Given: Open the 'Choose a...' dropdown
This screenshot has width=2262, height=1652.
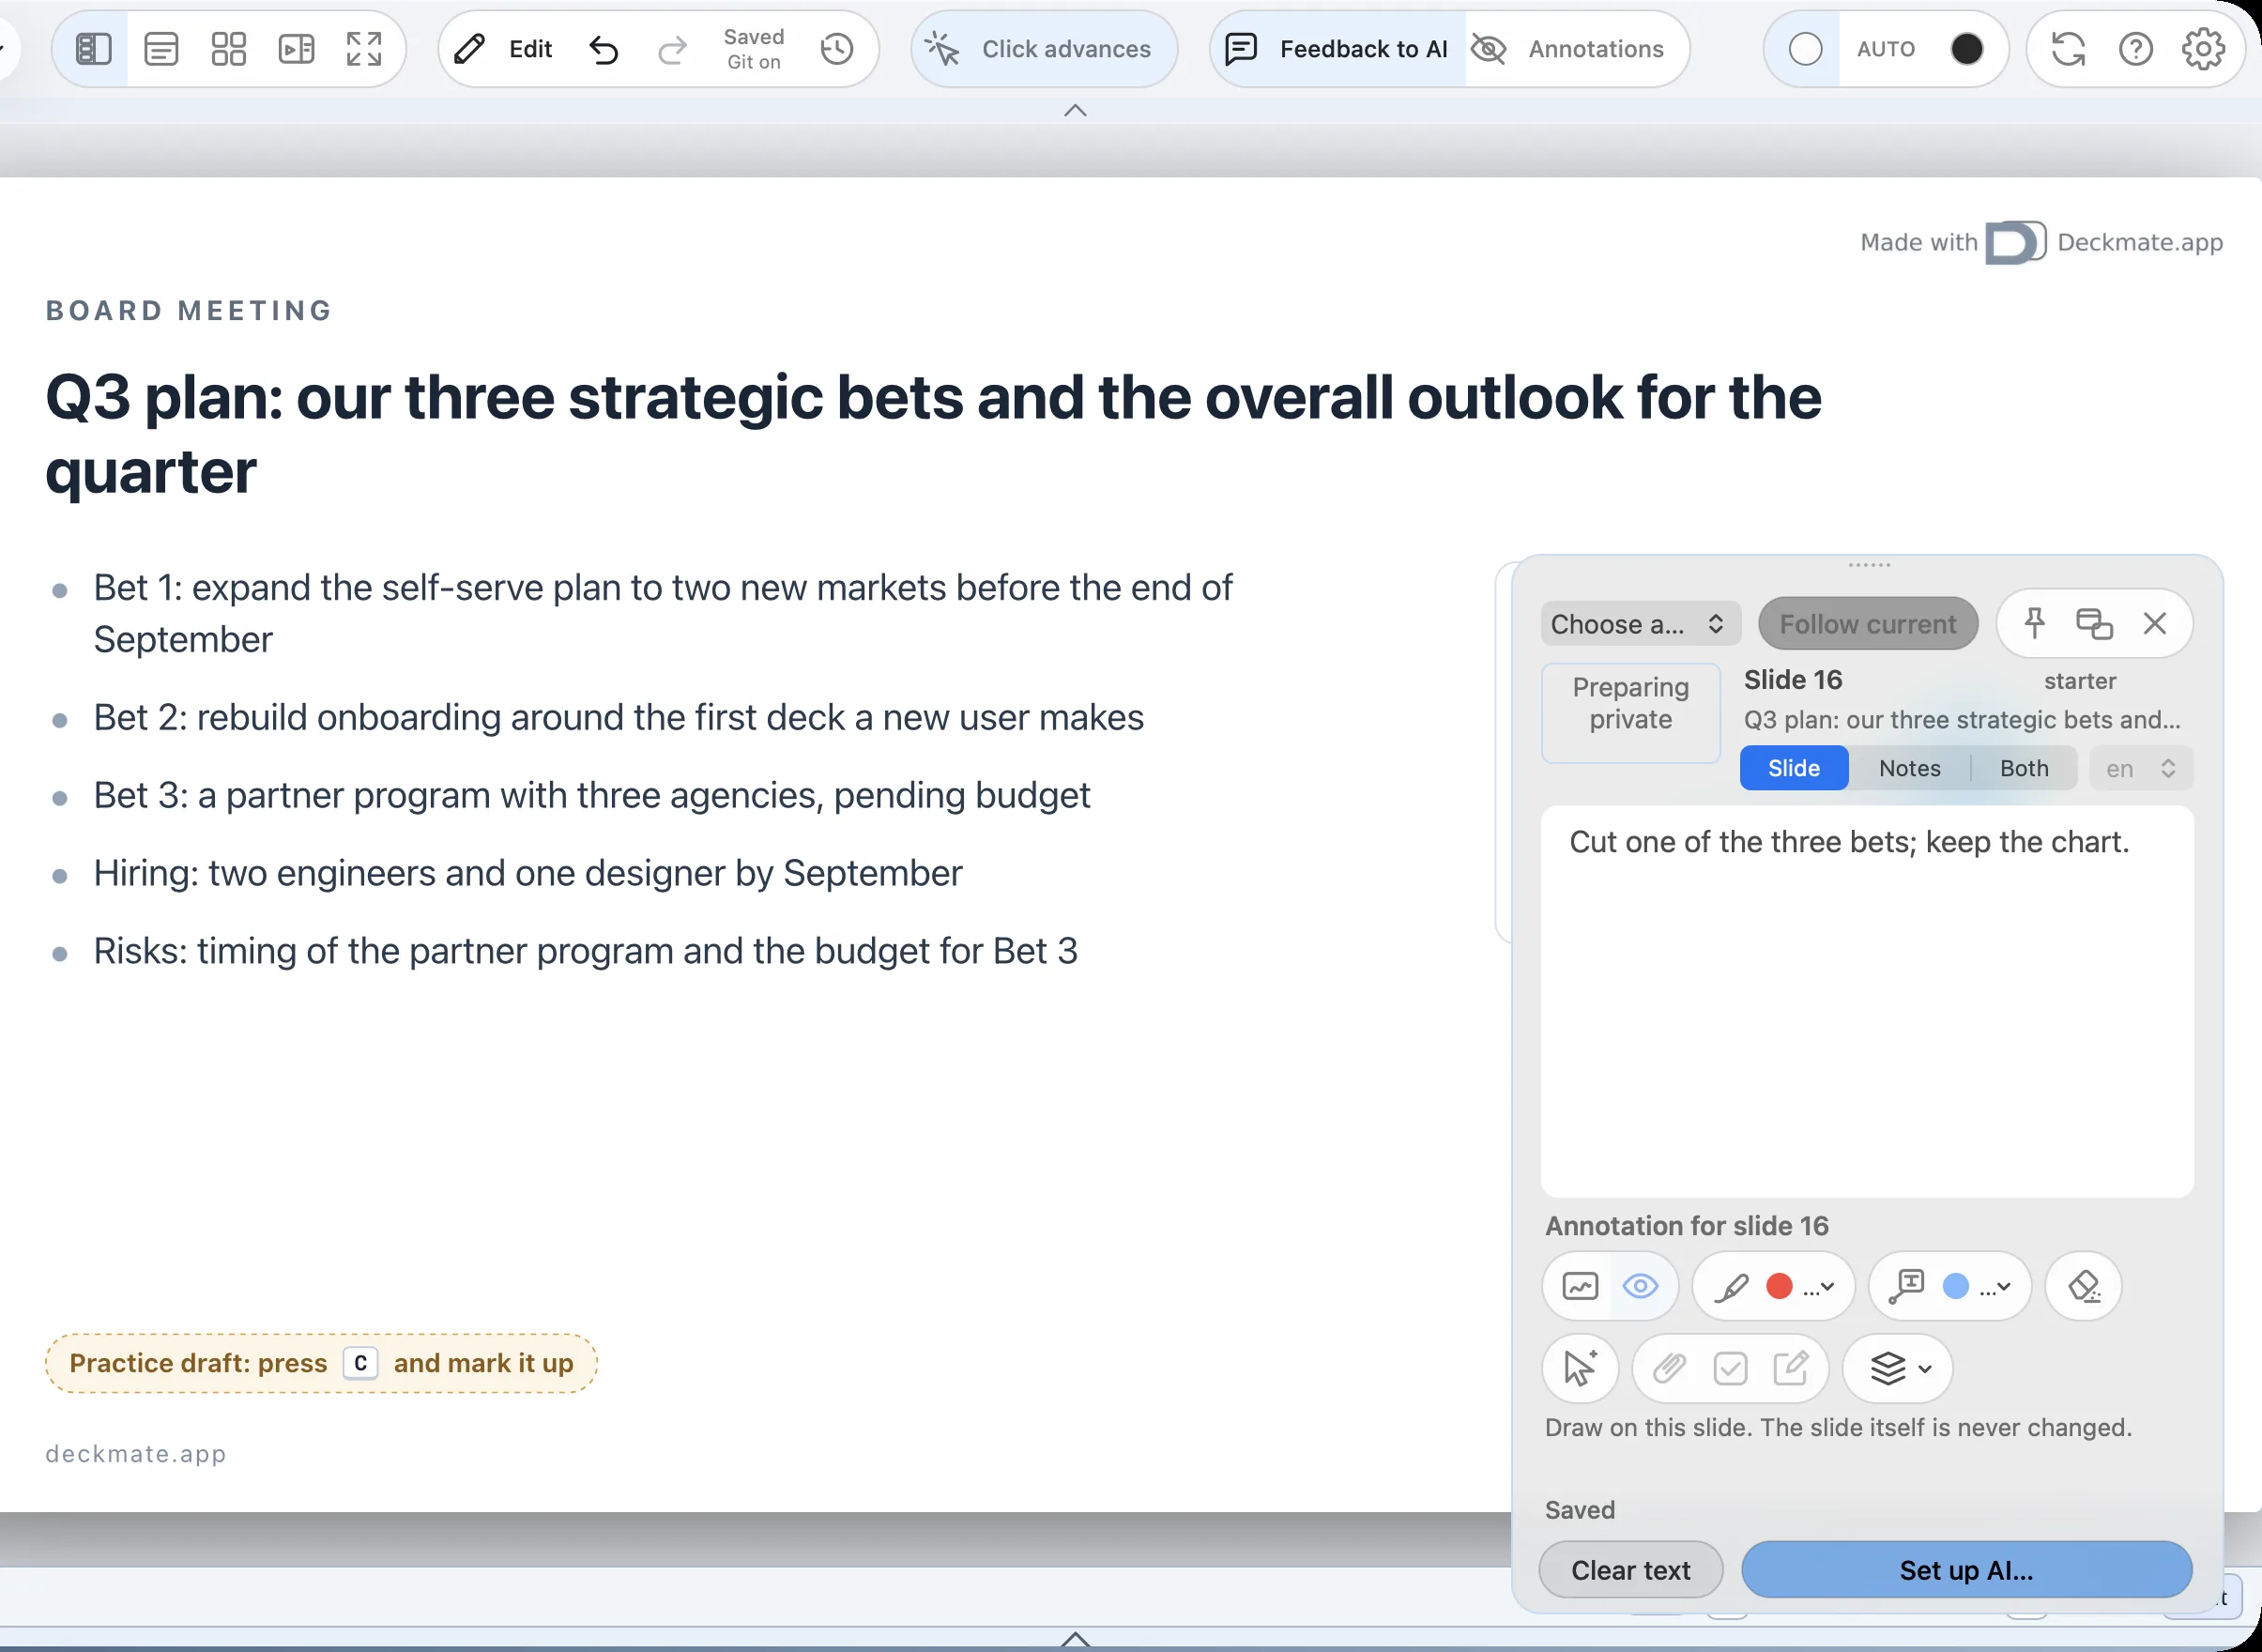Looking at the screenshot, I should point(1640,624).
